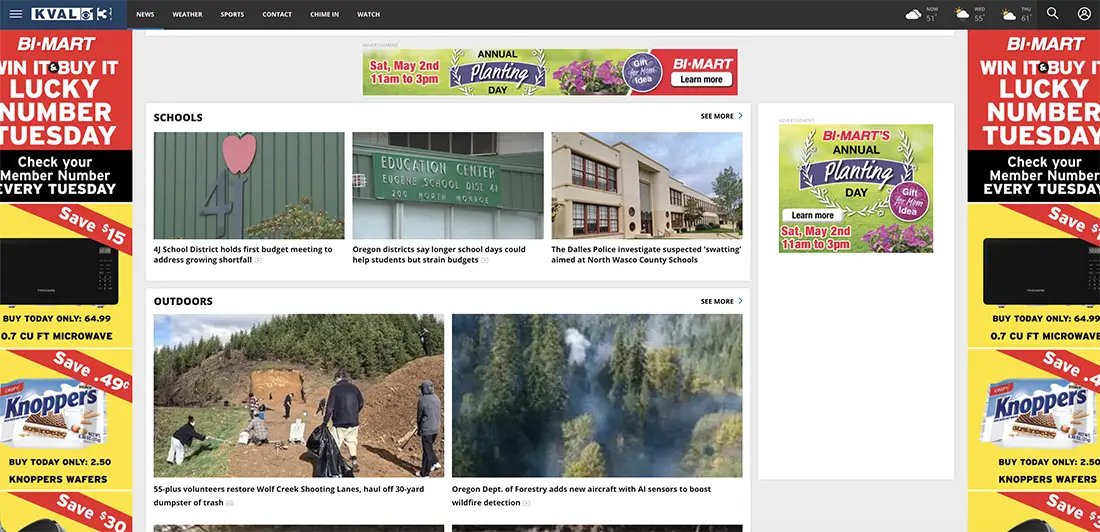Viewport: 1100px width, 532px height.
Task: Click the school building exterior thumbnail
Action: [x=647, y=185]
